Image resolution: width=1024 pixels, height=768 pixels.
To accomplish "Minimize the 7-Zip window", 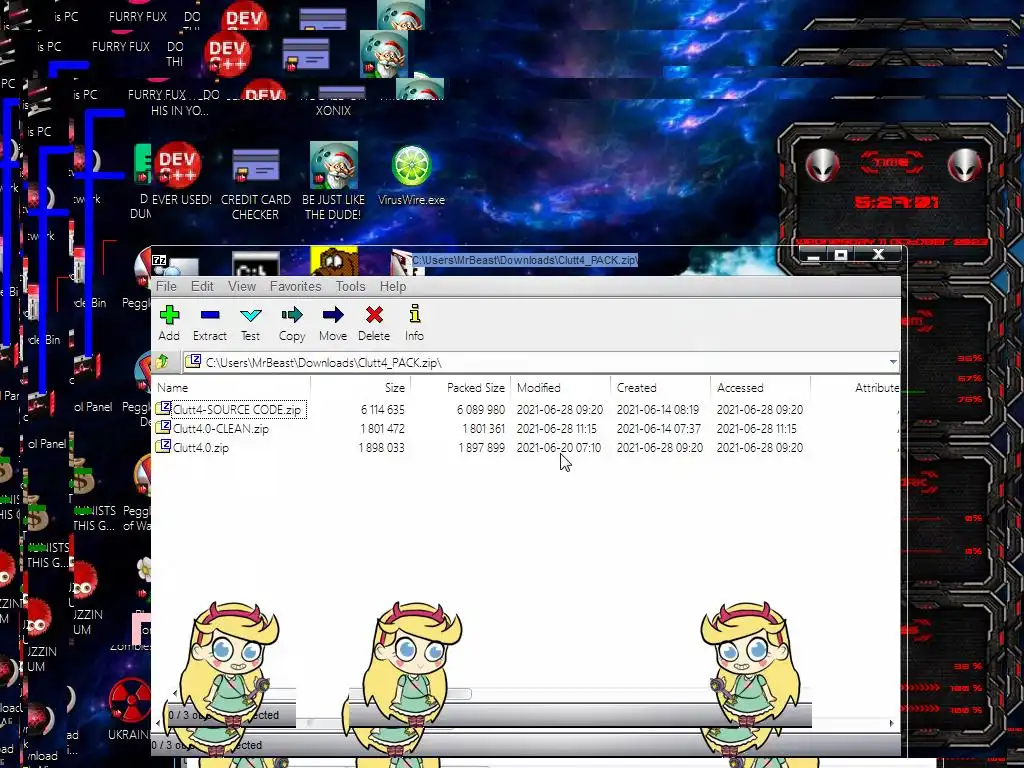I will [813, 255].
